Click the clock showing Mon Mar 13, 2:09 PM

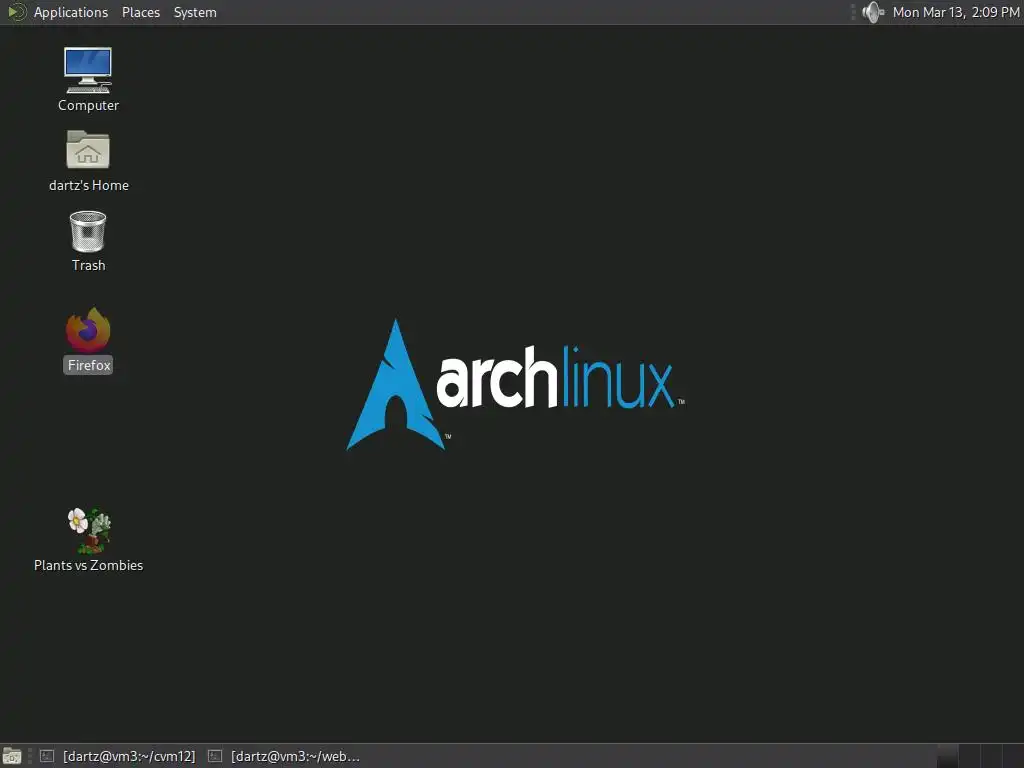[x=955, y=12]
